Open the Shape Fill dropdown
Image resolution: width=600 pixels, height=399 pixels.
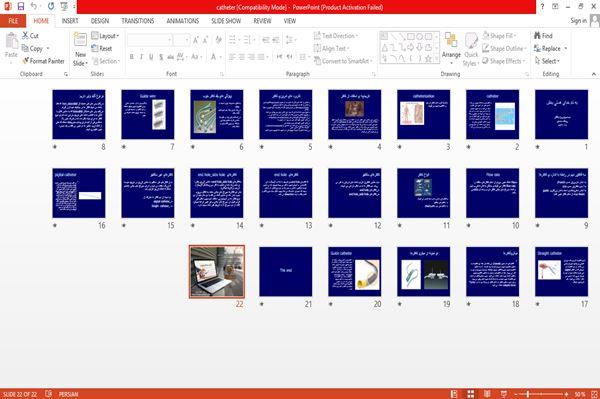point(499,36)
